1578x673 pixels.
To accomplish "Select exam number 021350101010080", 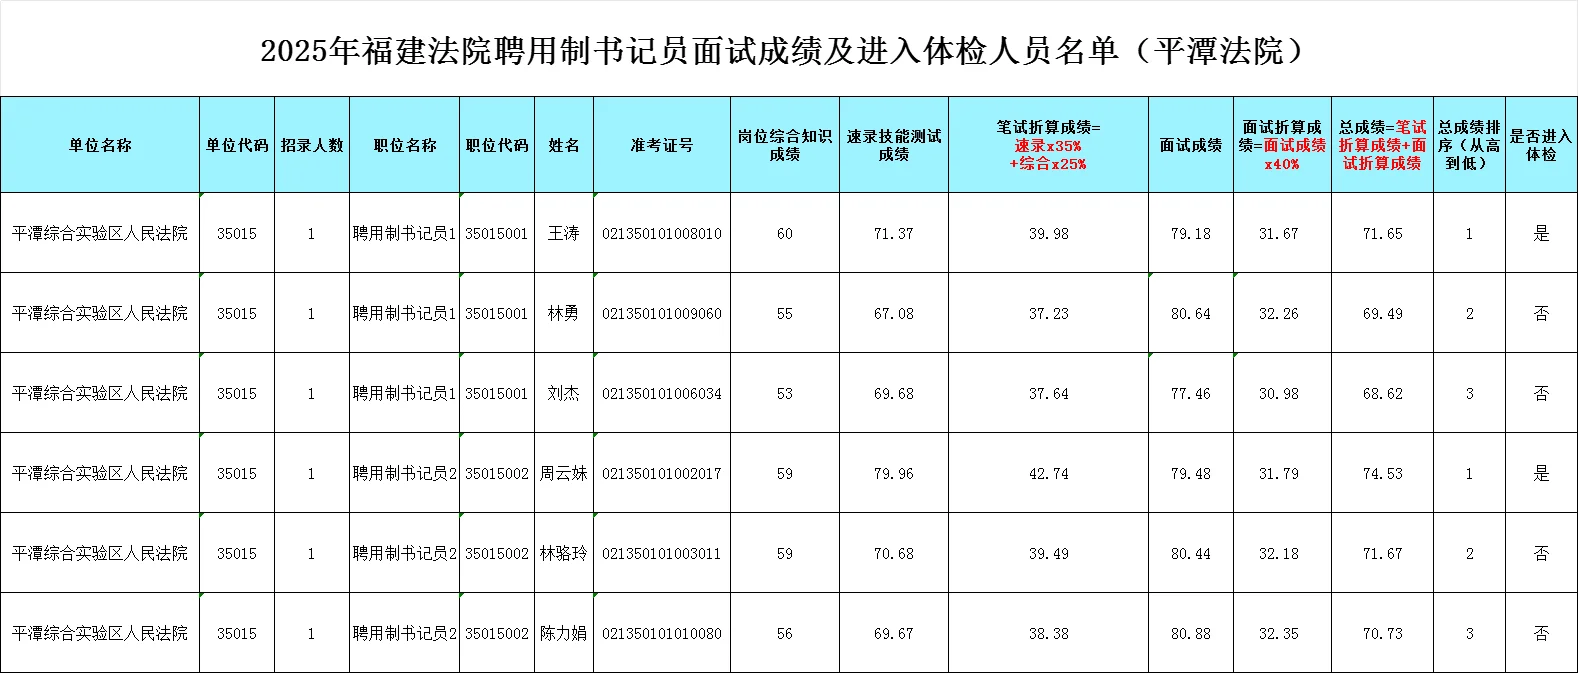I will [x=662, y=633].
